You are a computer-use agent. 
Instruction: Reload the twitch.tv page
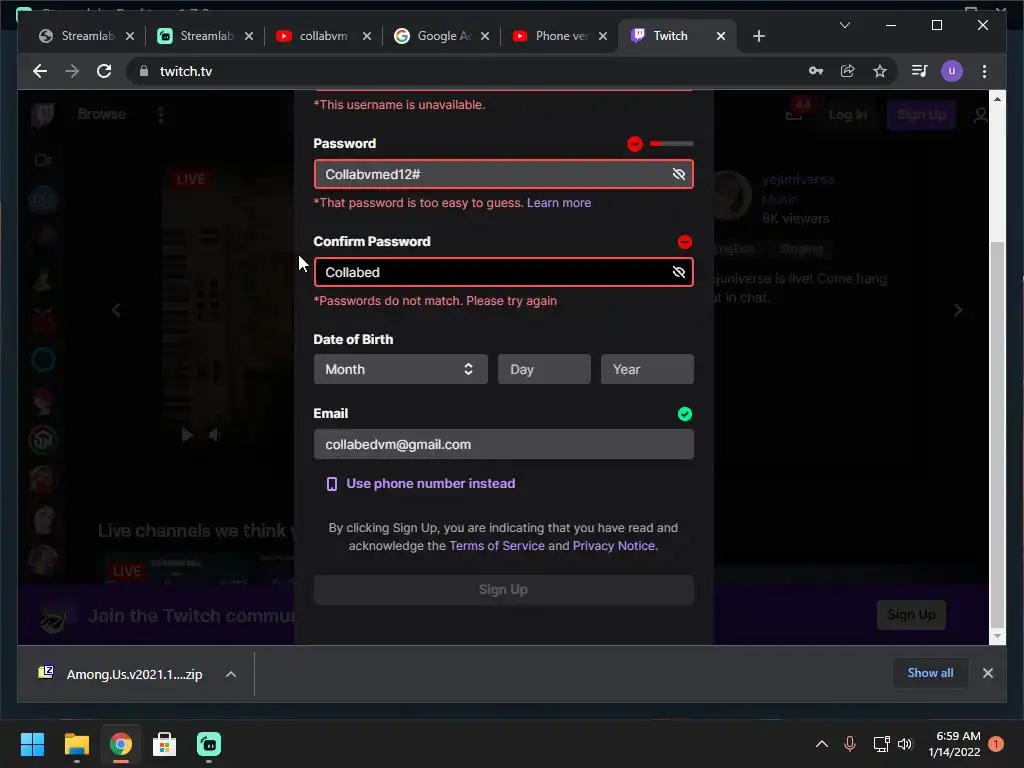pos(104,71)
